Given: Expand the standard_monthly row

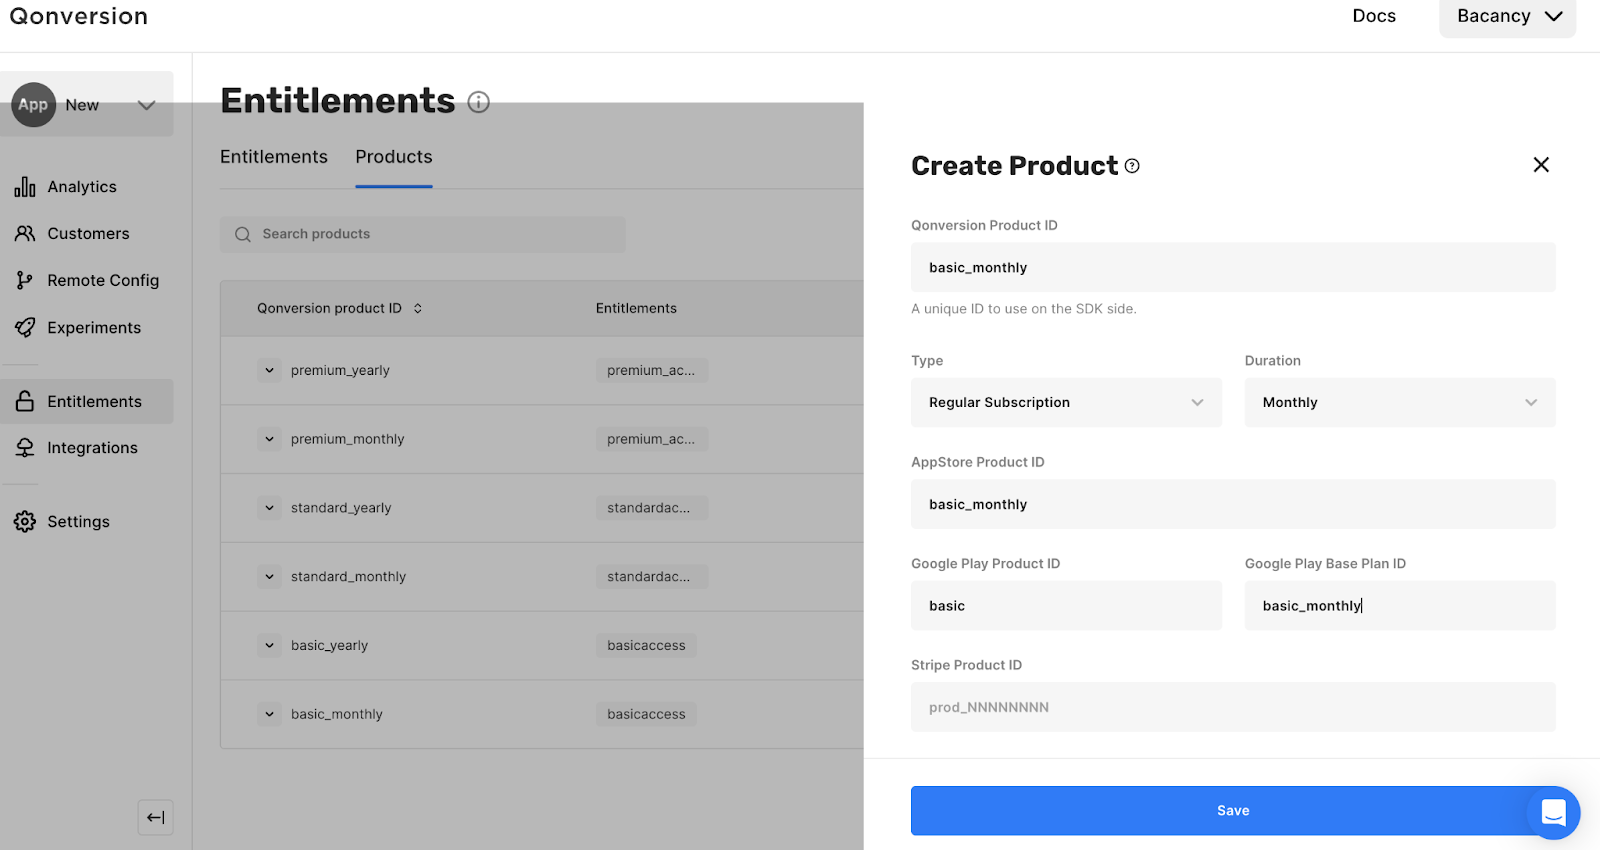Looking at the screenshot, I should pos(269,577).
